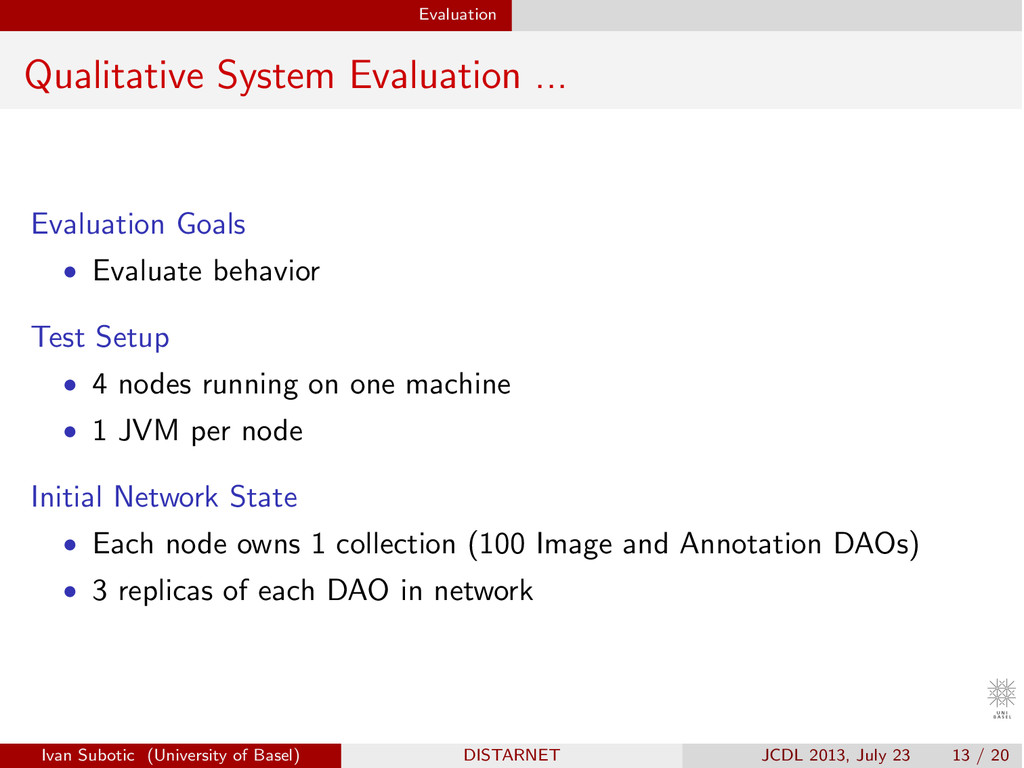Click 'JCDL 2013, July 23' footer text
The height and width of the screenshot is (768, 1024).
click(835, 756)
